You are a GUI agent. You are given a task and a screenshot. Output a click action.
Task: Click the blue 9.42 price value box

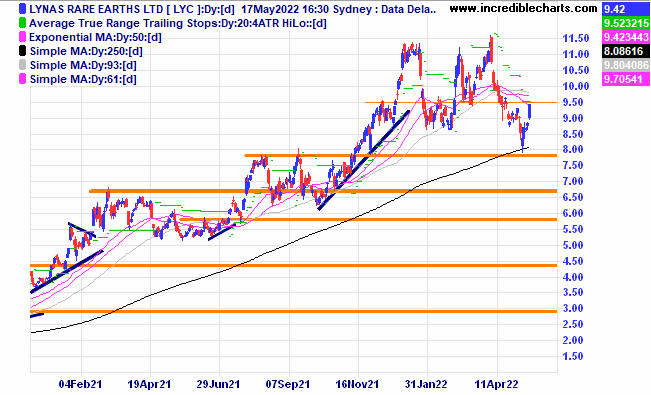625,9
